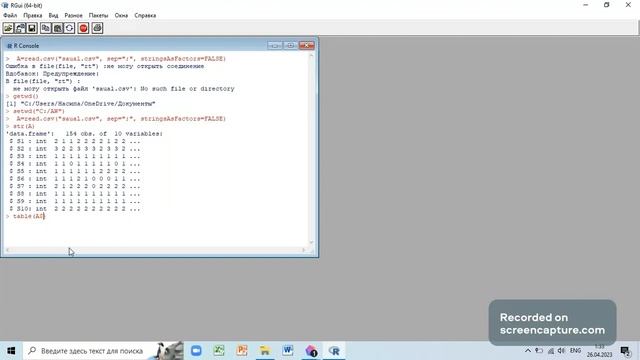Open File Explorer from the taskbar
The width and height of the screenshot is (640, 360).
pos(265,351)
